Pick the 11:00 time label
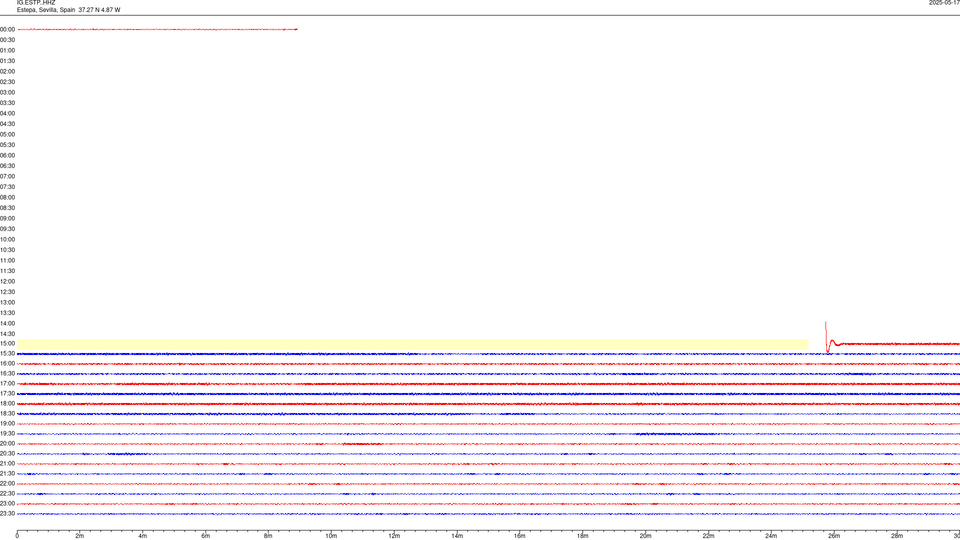 (7, 261)
